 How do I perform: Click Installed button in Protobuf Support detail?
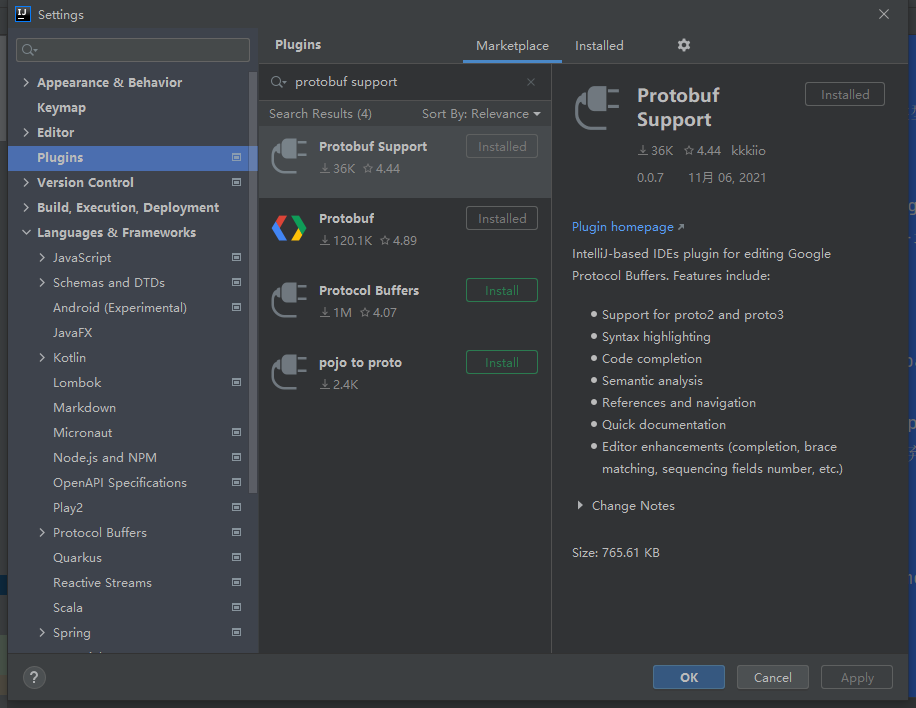click(844, 94)
